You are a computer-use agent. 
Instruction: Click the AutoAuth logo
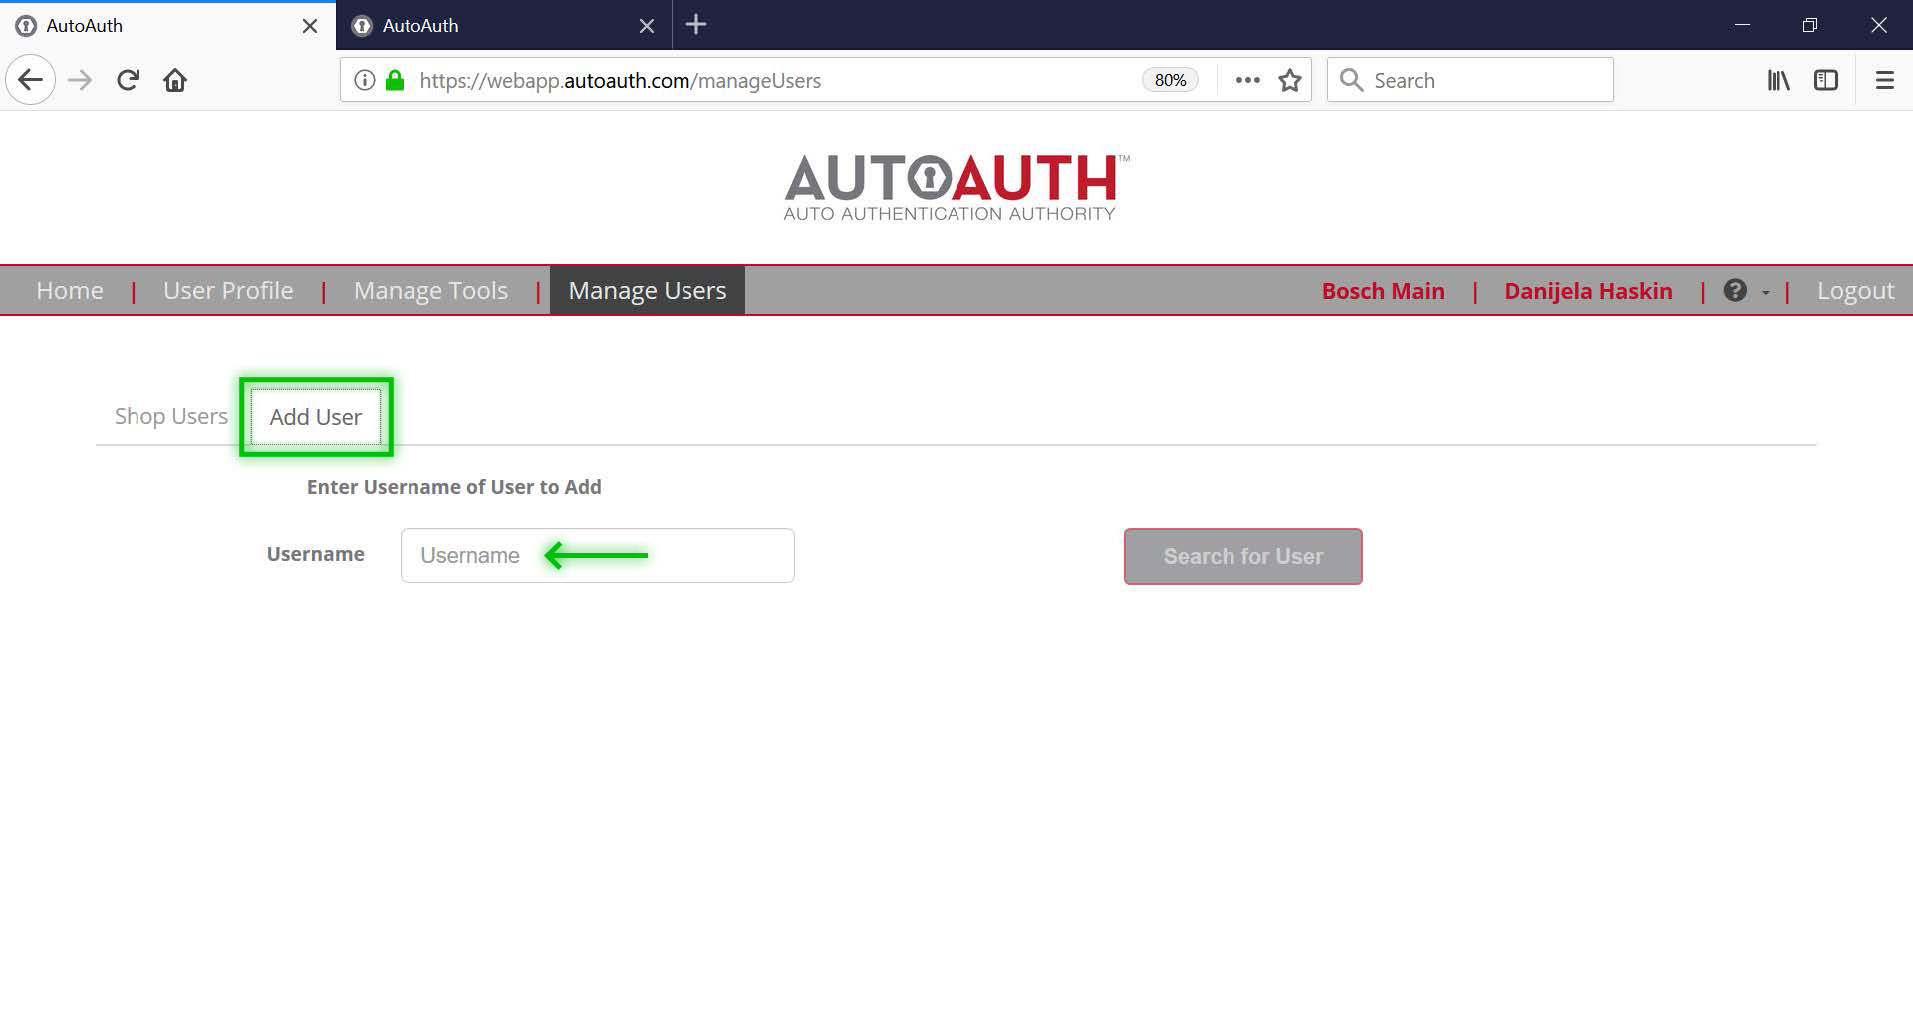(956, 187)
